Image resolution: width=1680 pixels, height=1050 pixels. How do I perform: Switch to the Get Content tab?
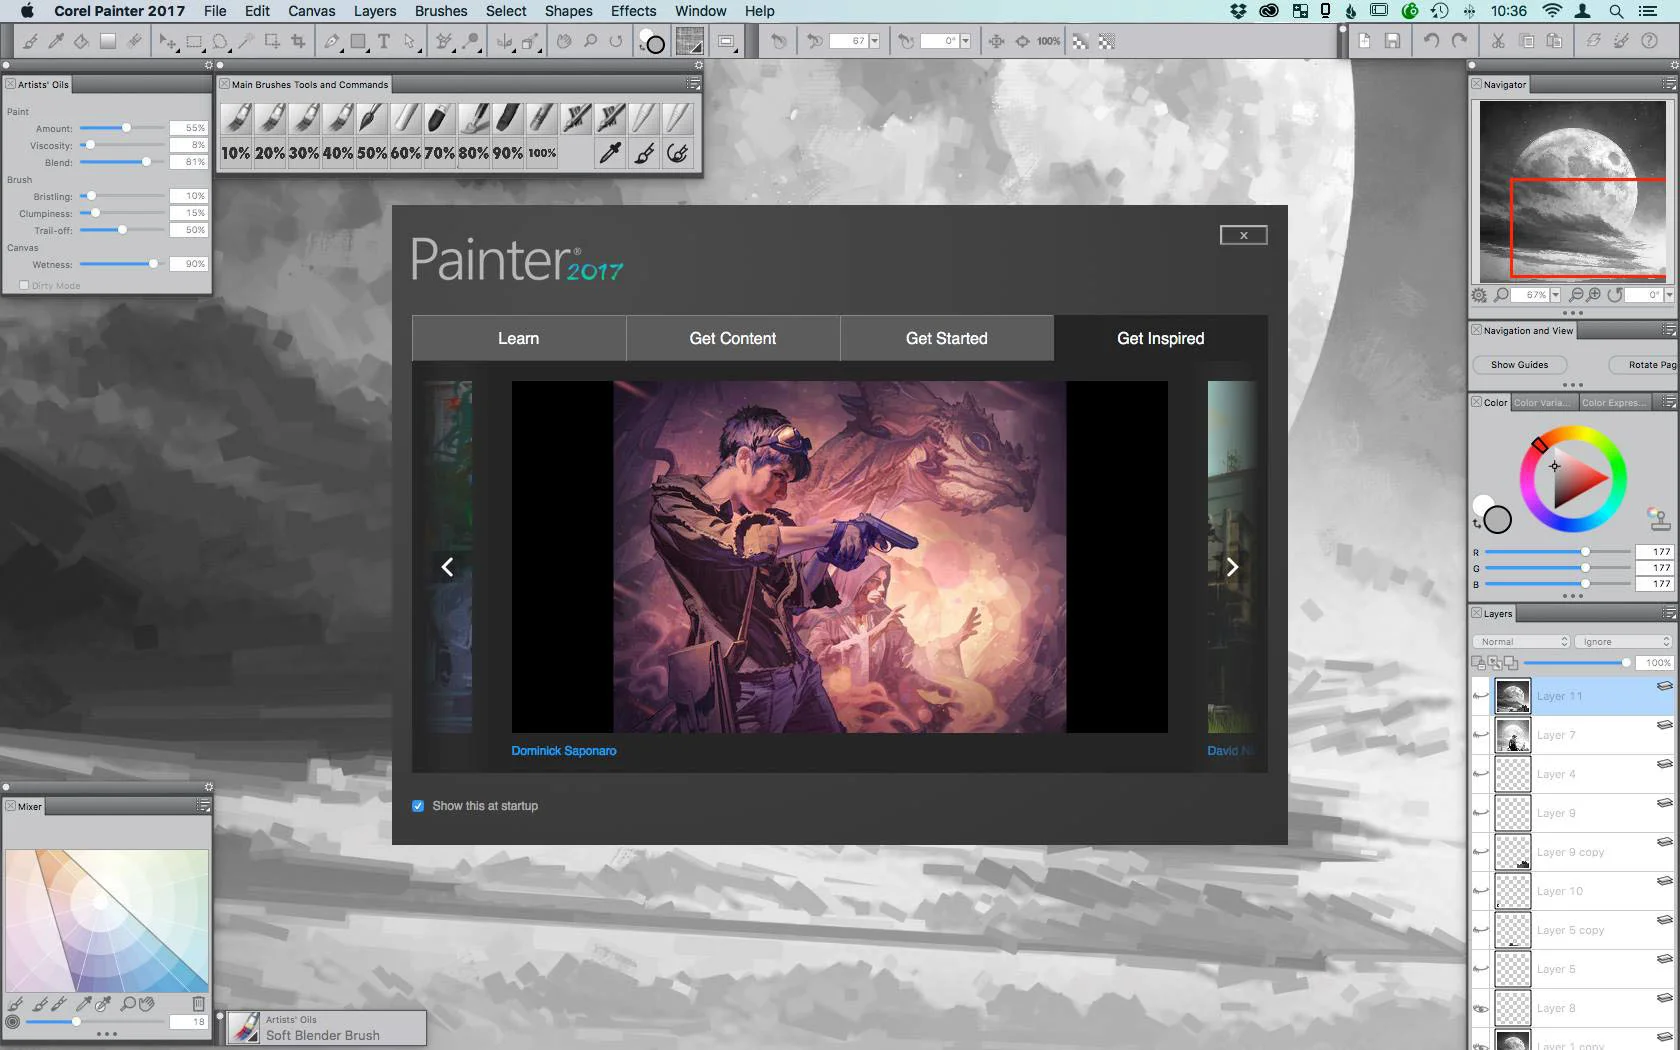pos(733,338)
